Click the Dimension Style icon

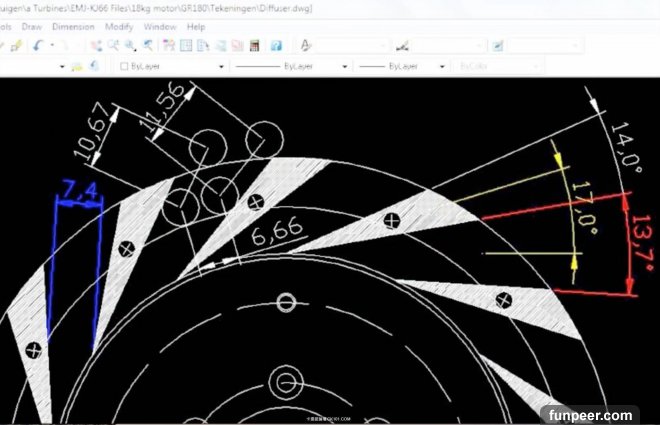[403, 46]
